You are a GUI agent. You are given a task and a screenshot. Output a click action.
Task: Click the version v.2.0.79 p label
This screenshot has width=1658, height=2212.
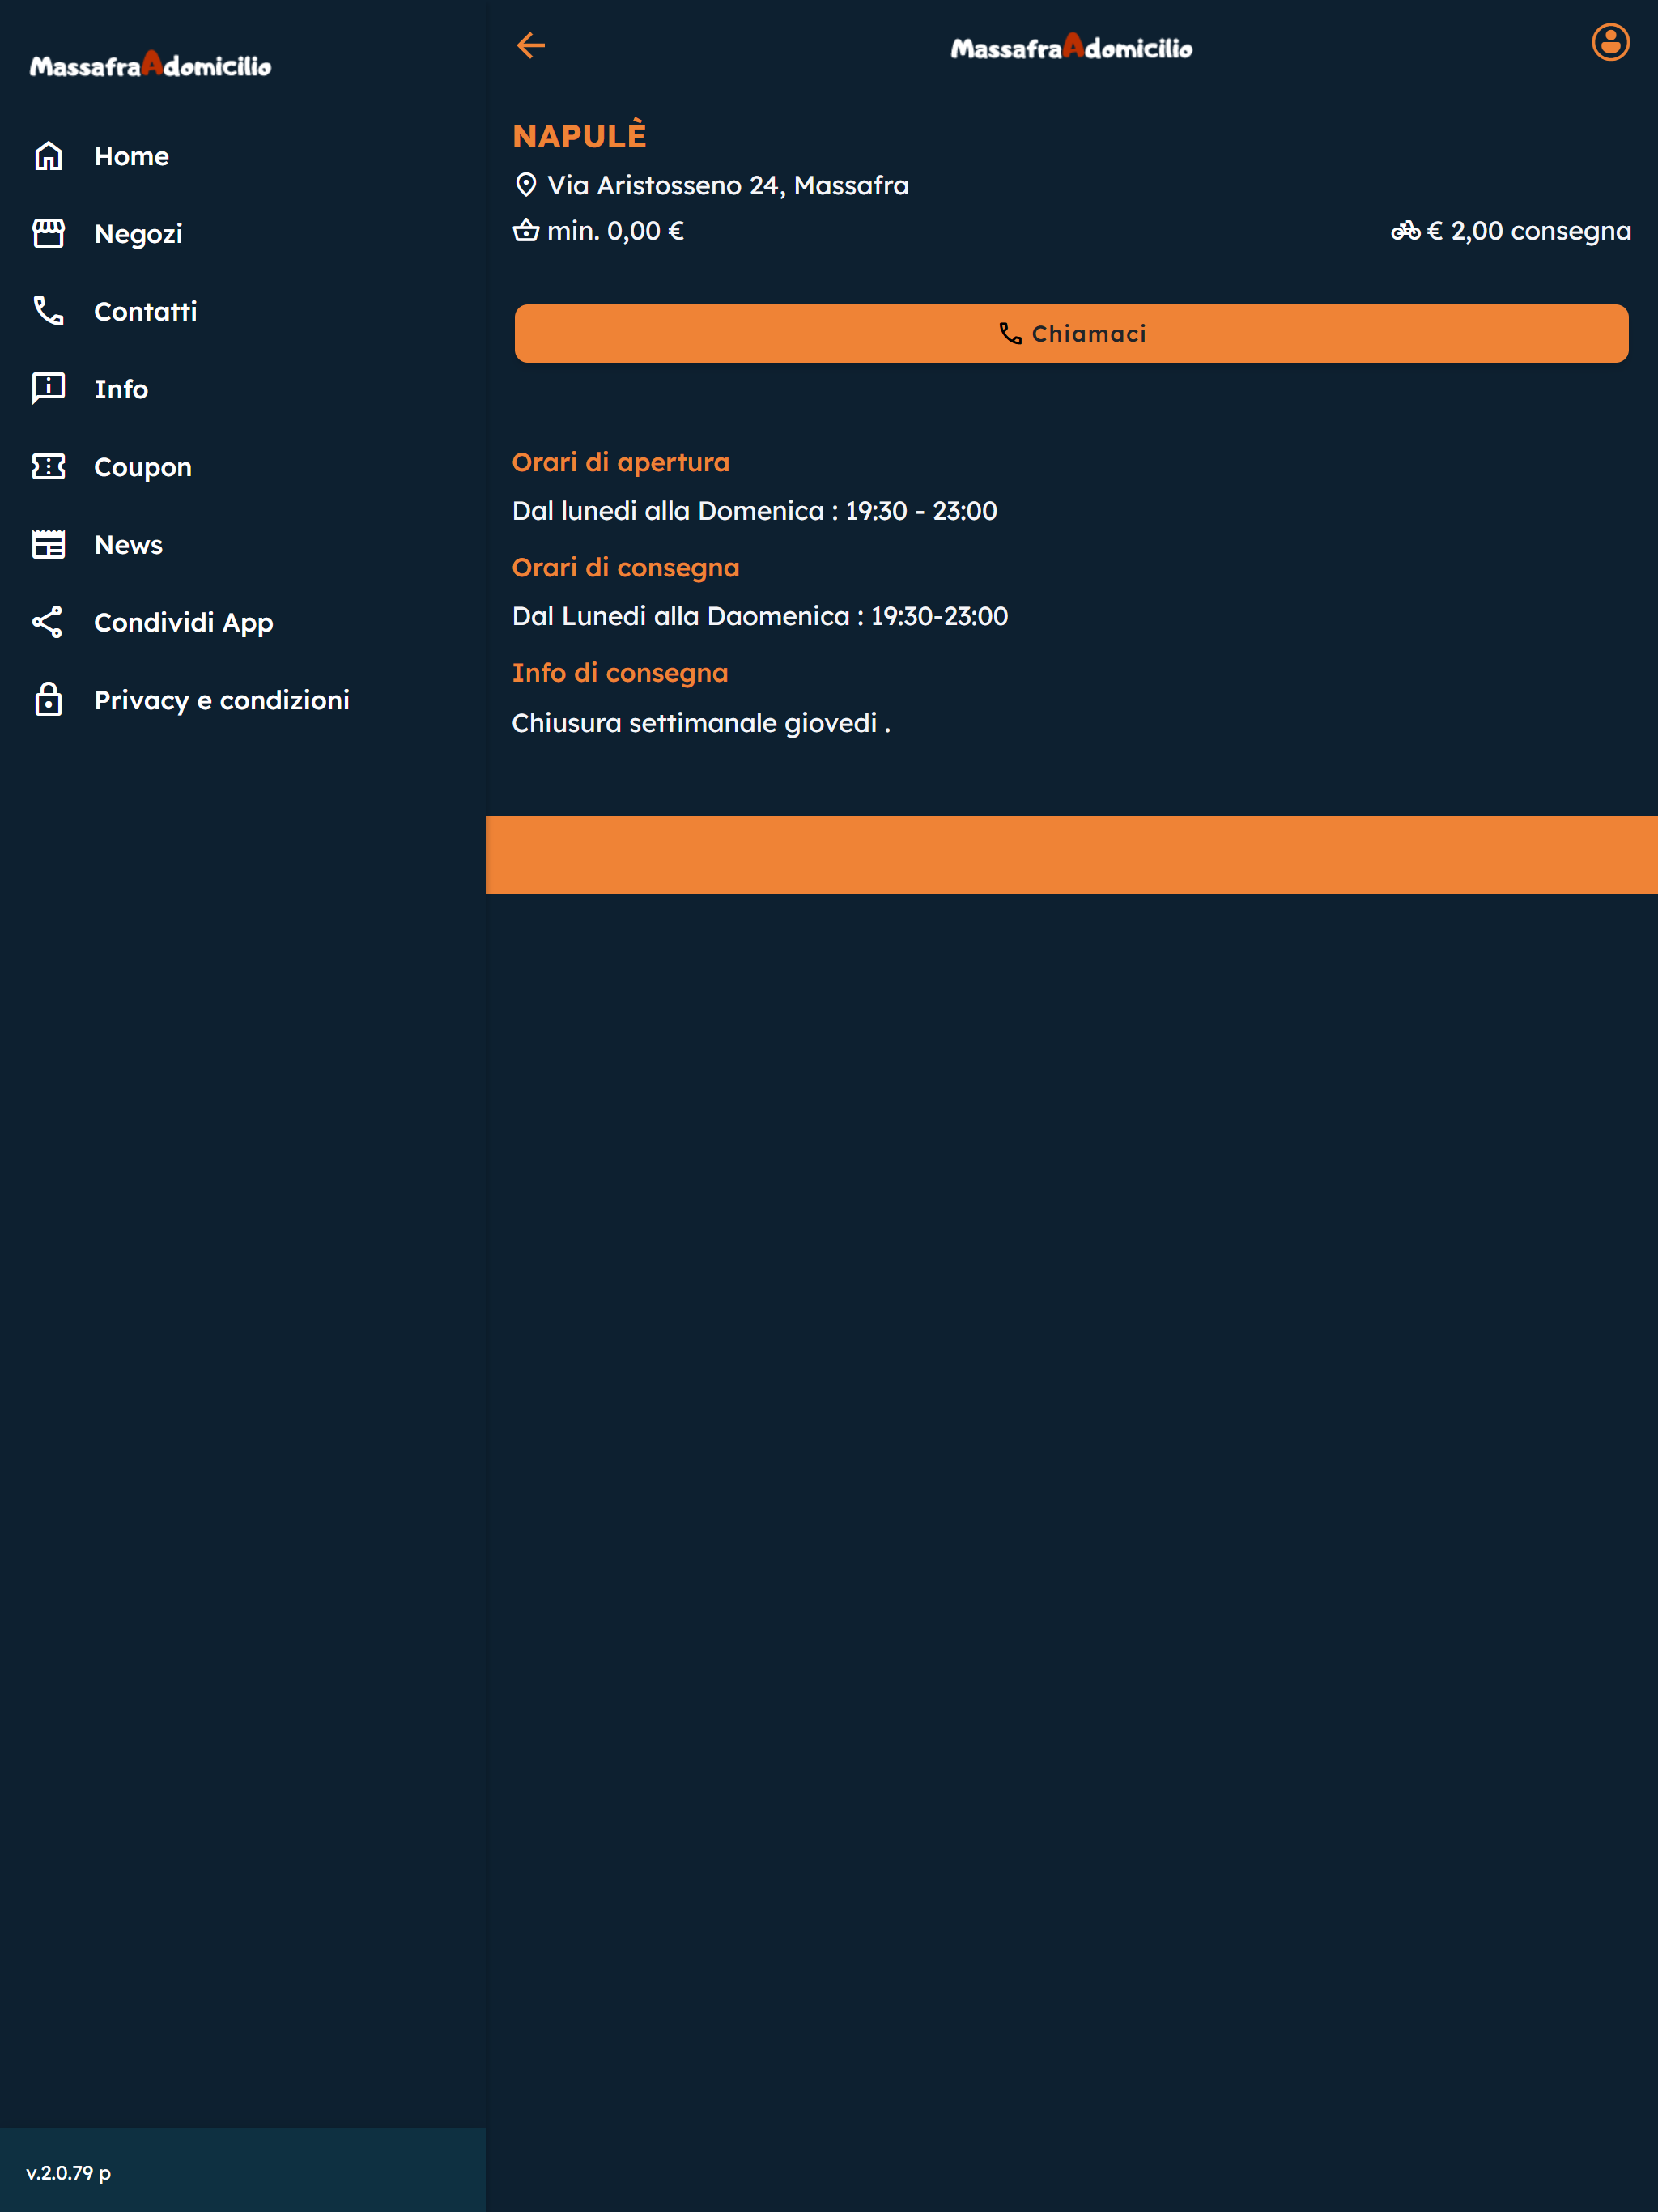click(x=68, y=2172)
